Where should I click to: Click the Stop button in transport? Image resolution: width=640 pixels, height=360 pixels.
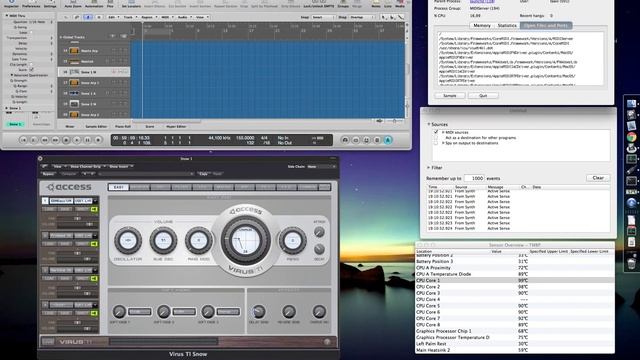[66, 140]
